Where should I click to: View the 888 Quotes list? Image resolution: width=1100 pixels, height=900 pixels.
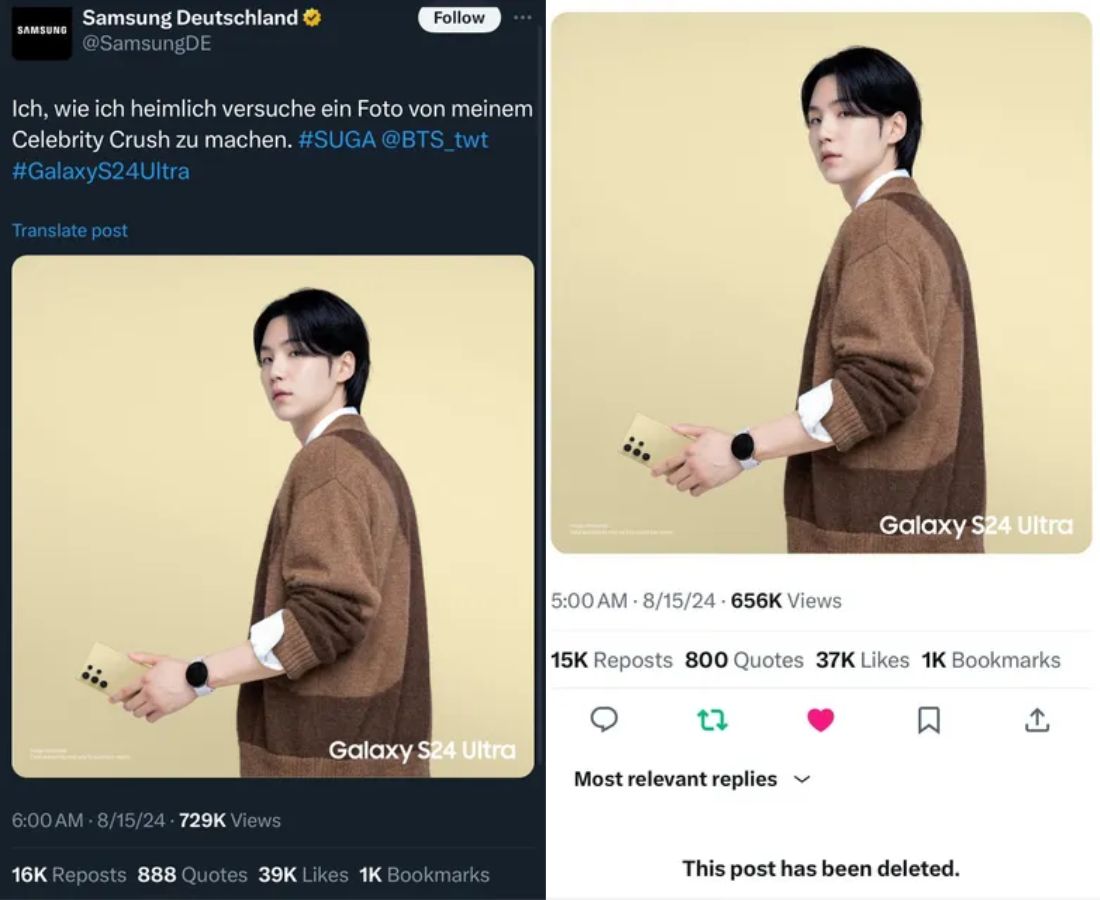point(192,874)
